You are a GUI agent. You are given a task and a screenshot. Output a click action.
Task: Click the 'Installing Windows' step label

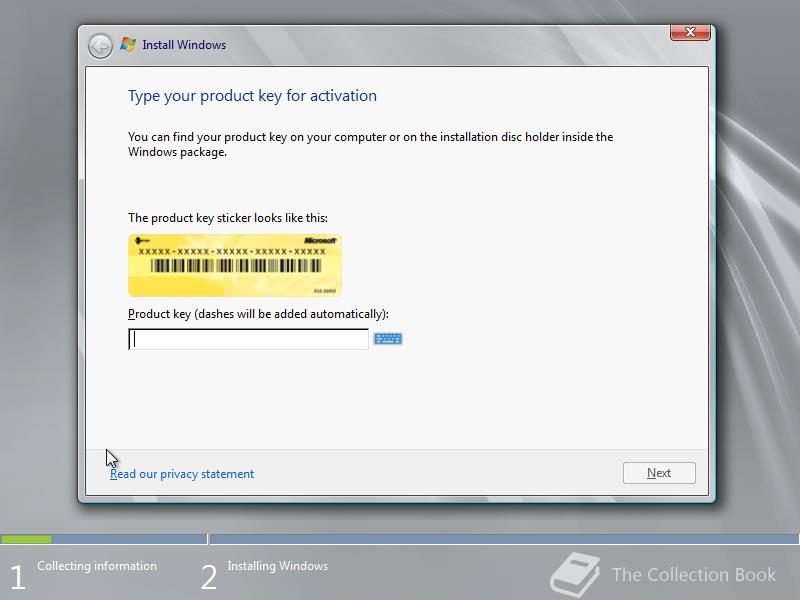tap(278, 566)
